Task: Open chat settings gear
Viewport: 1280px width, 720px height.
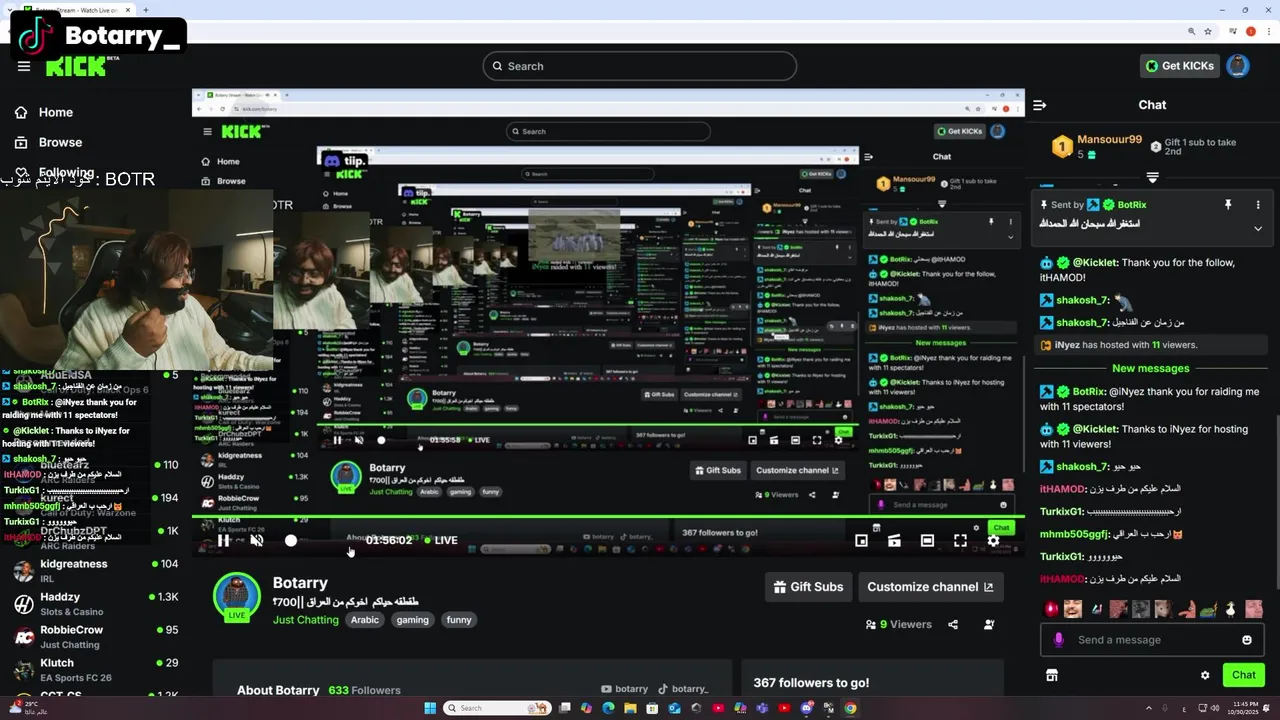Action: coord(1205,675)
